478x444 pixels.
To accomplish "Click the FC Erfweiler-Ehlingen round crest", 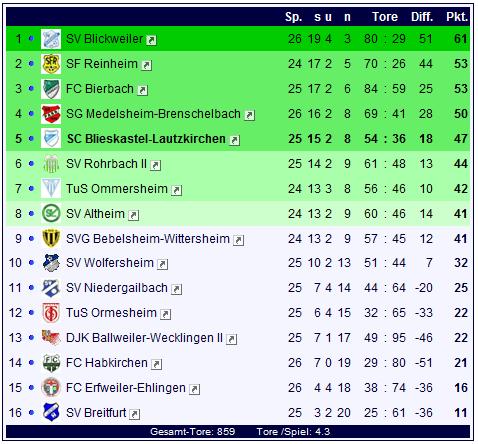I will pyautogui.click(x=51, y=387).
